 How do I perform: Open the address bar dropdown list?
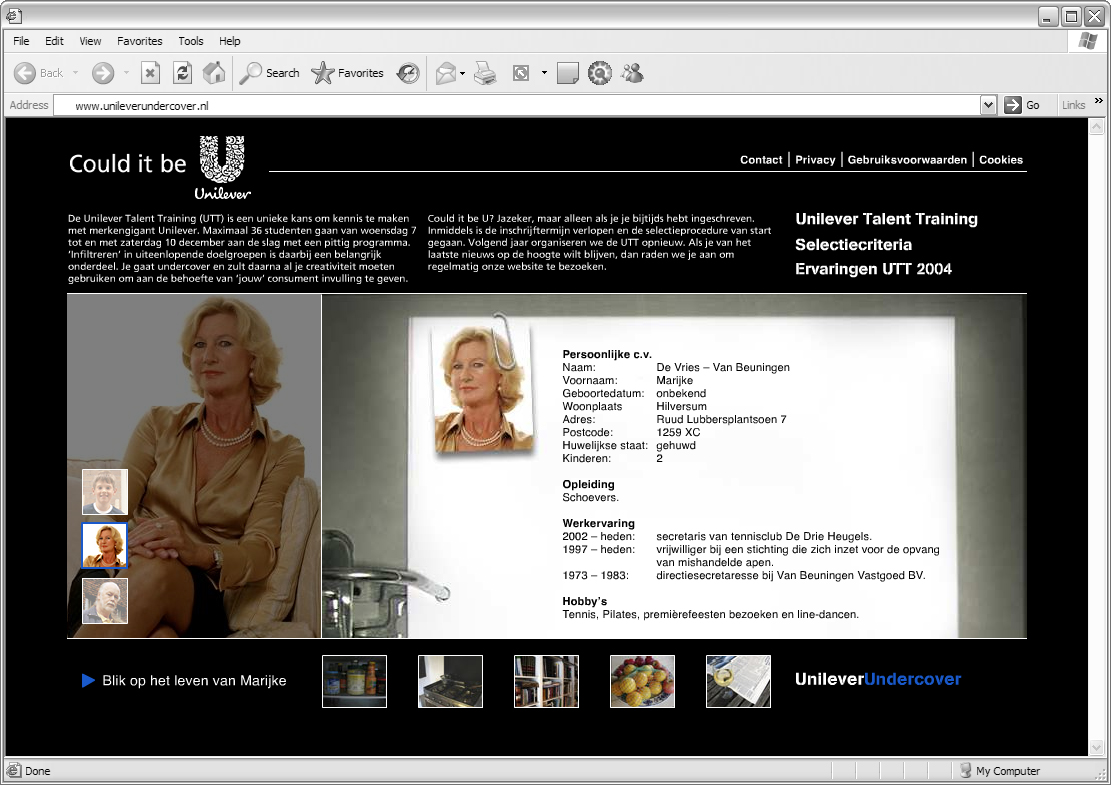988,106
